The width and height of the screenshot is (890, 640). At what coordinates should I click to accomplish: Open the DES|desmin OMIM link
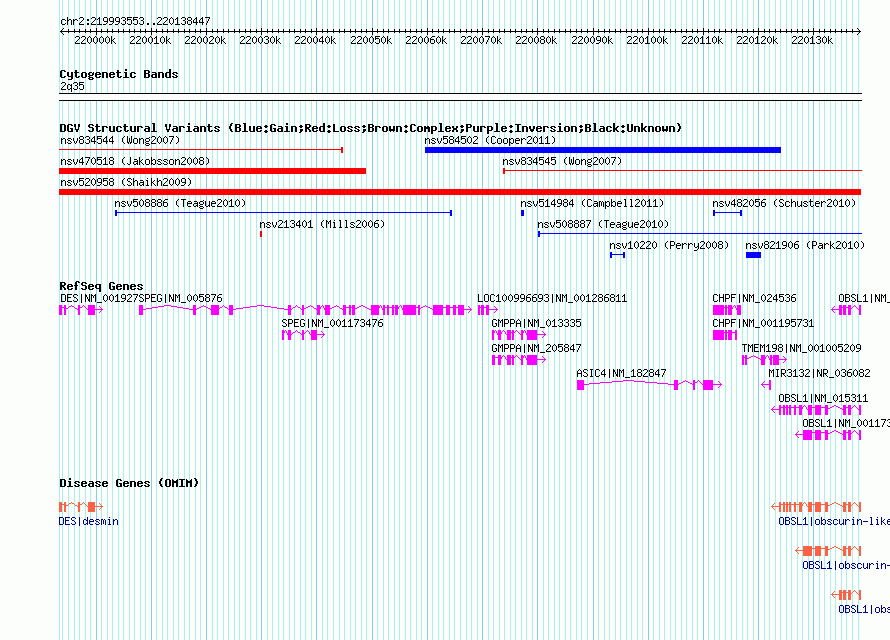click(x=89, y=521)
